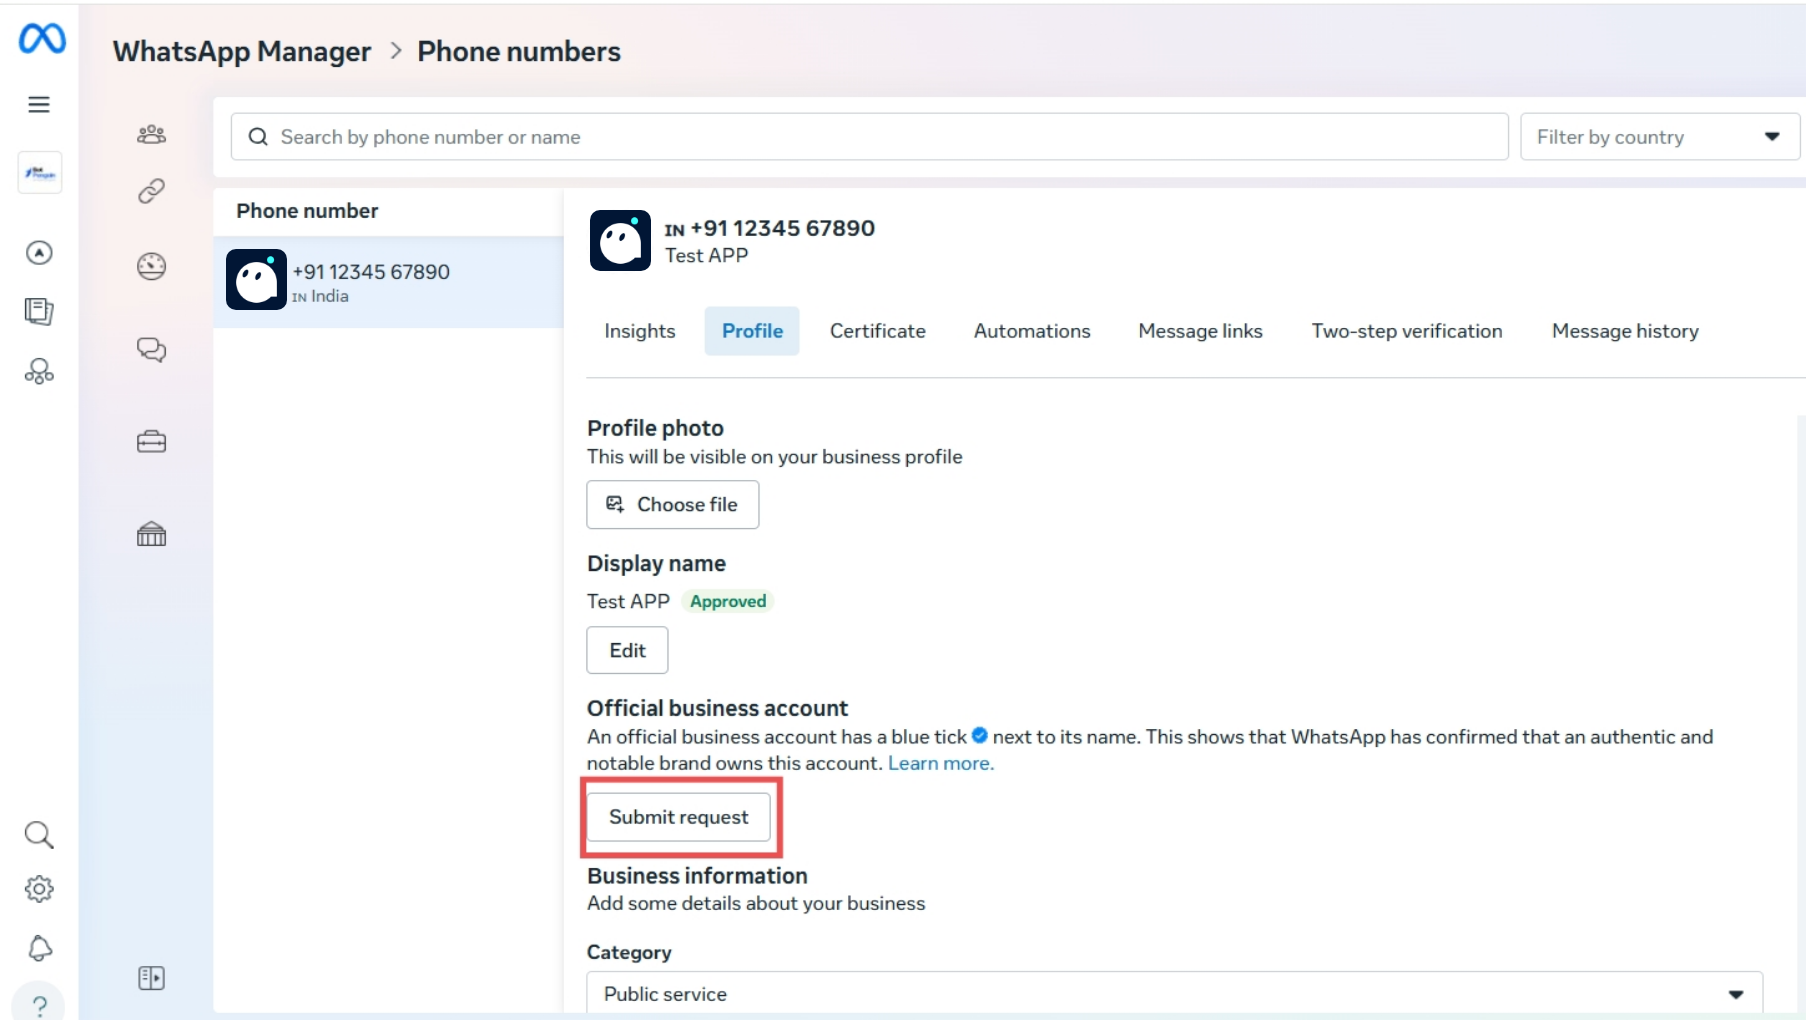Open settings gear icon
Viewport: 1806px width, 1020px height.
pyautogui.click(x=39, y=889)
